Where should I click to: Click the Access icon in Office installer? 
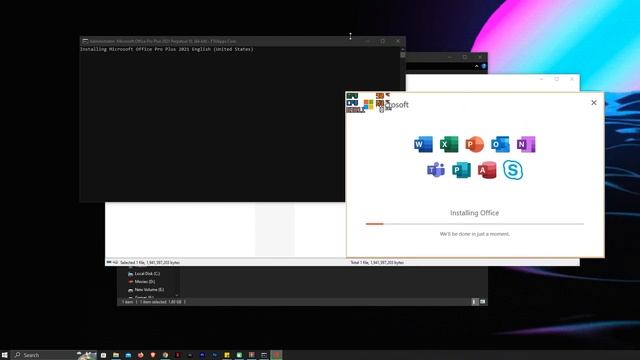pos(487,170)
